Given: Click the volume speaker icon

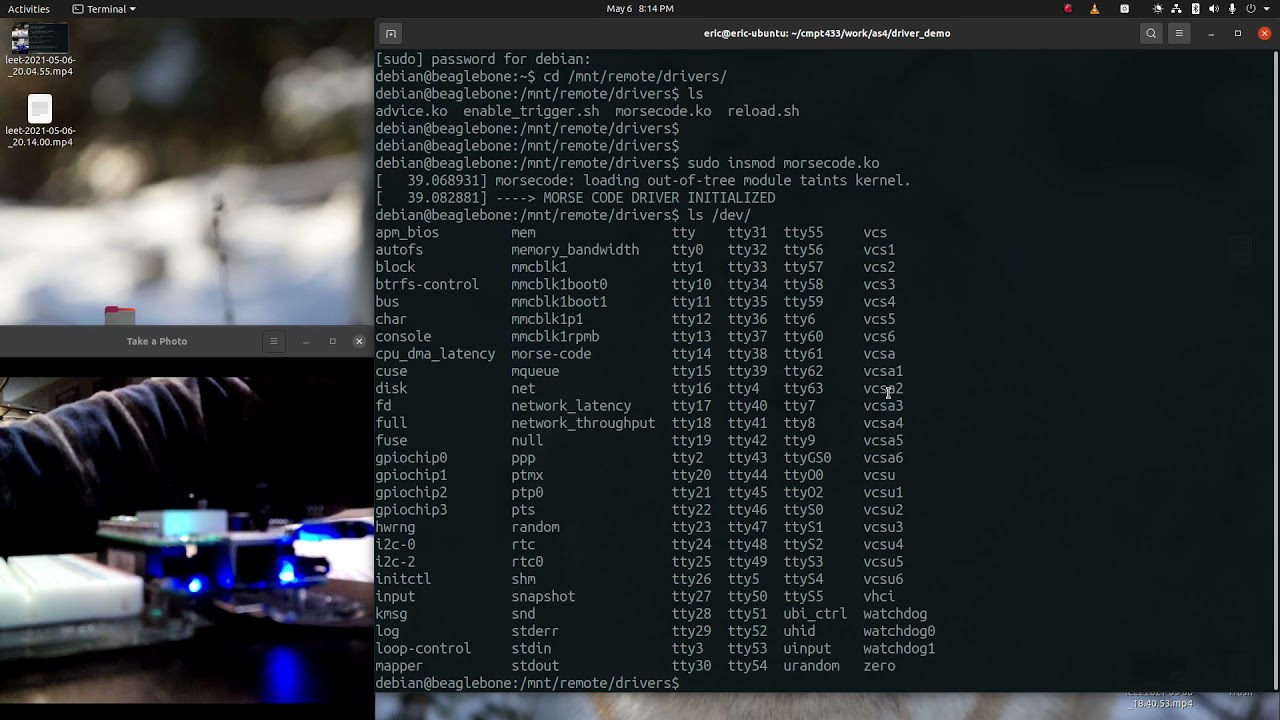Looking at the screenshot, I should (1214, 9).
